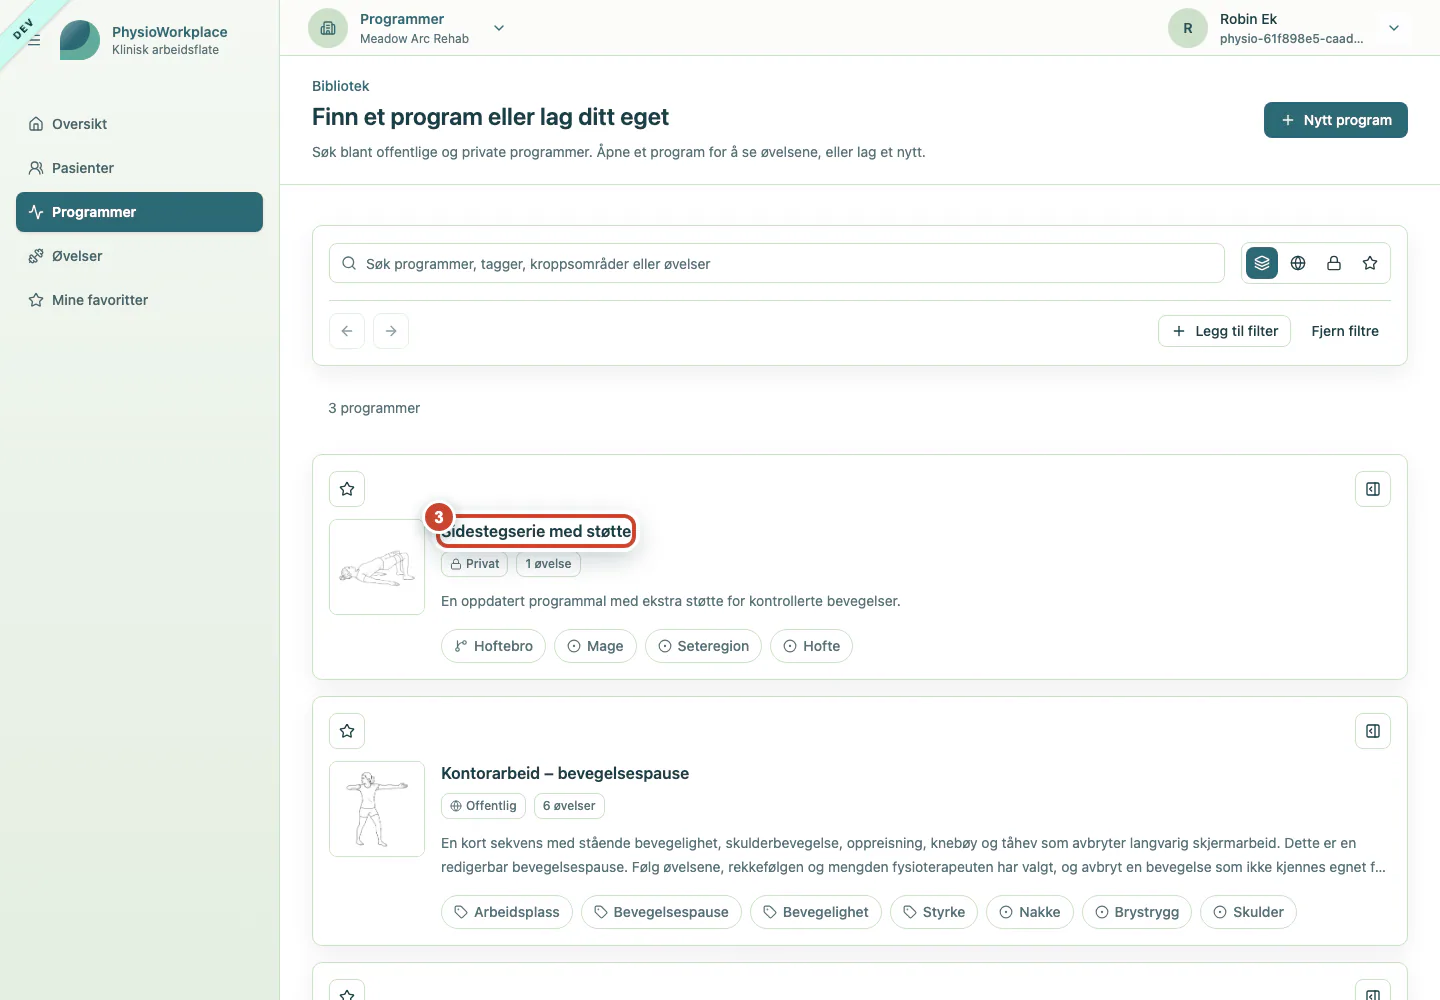Viewport: 1440px width, 1000px height.
Task: Select the Bevegelsespause tag
Action: click(x=662, y=912)
